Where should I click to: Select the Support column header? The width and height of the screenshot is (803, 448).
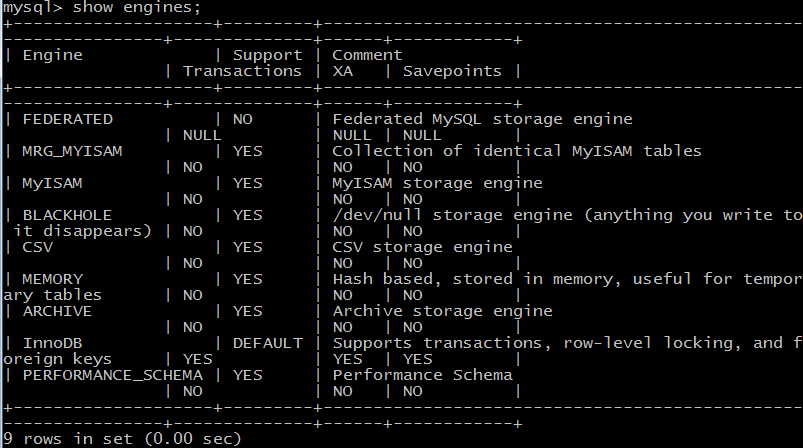(267, 55)
